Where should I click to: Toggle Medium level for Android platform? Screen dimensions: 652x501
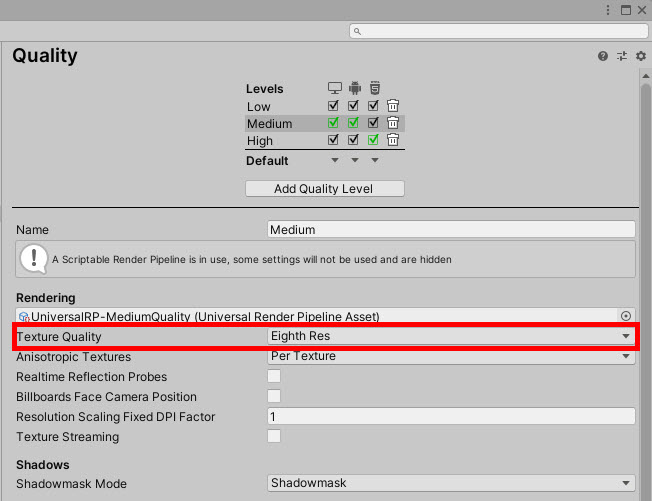[353, 123]
